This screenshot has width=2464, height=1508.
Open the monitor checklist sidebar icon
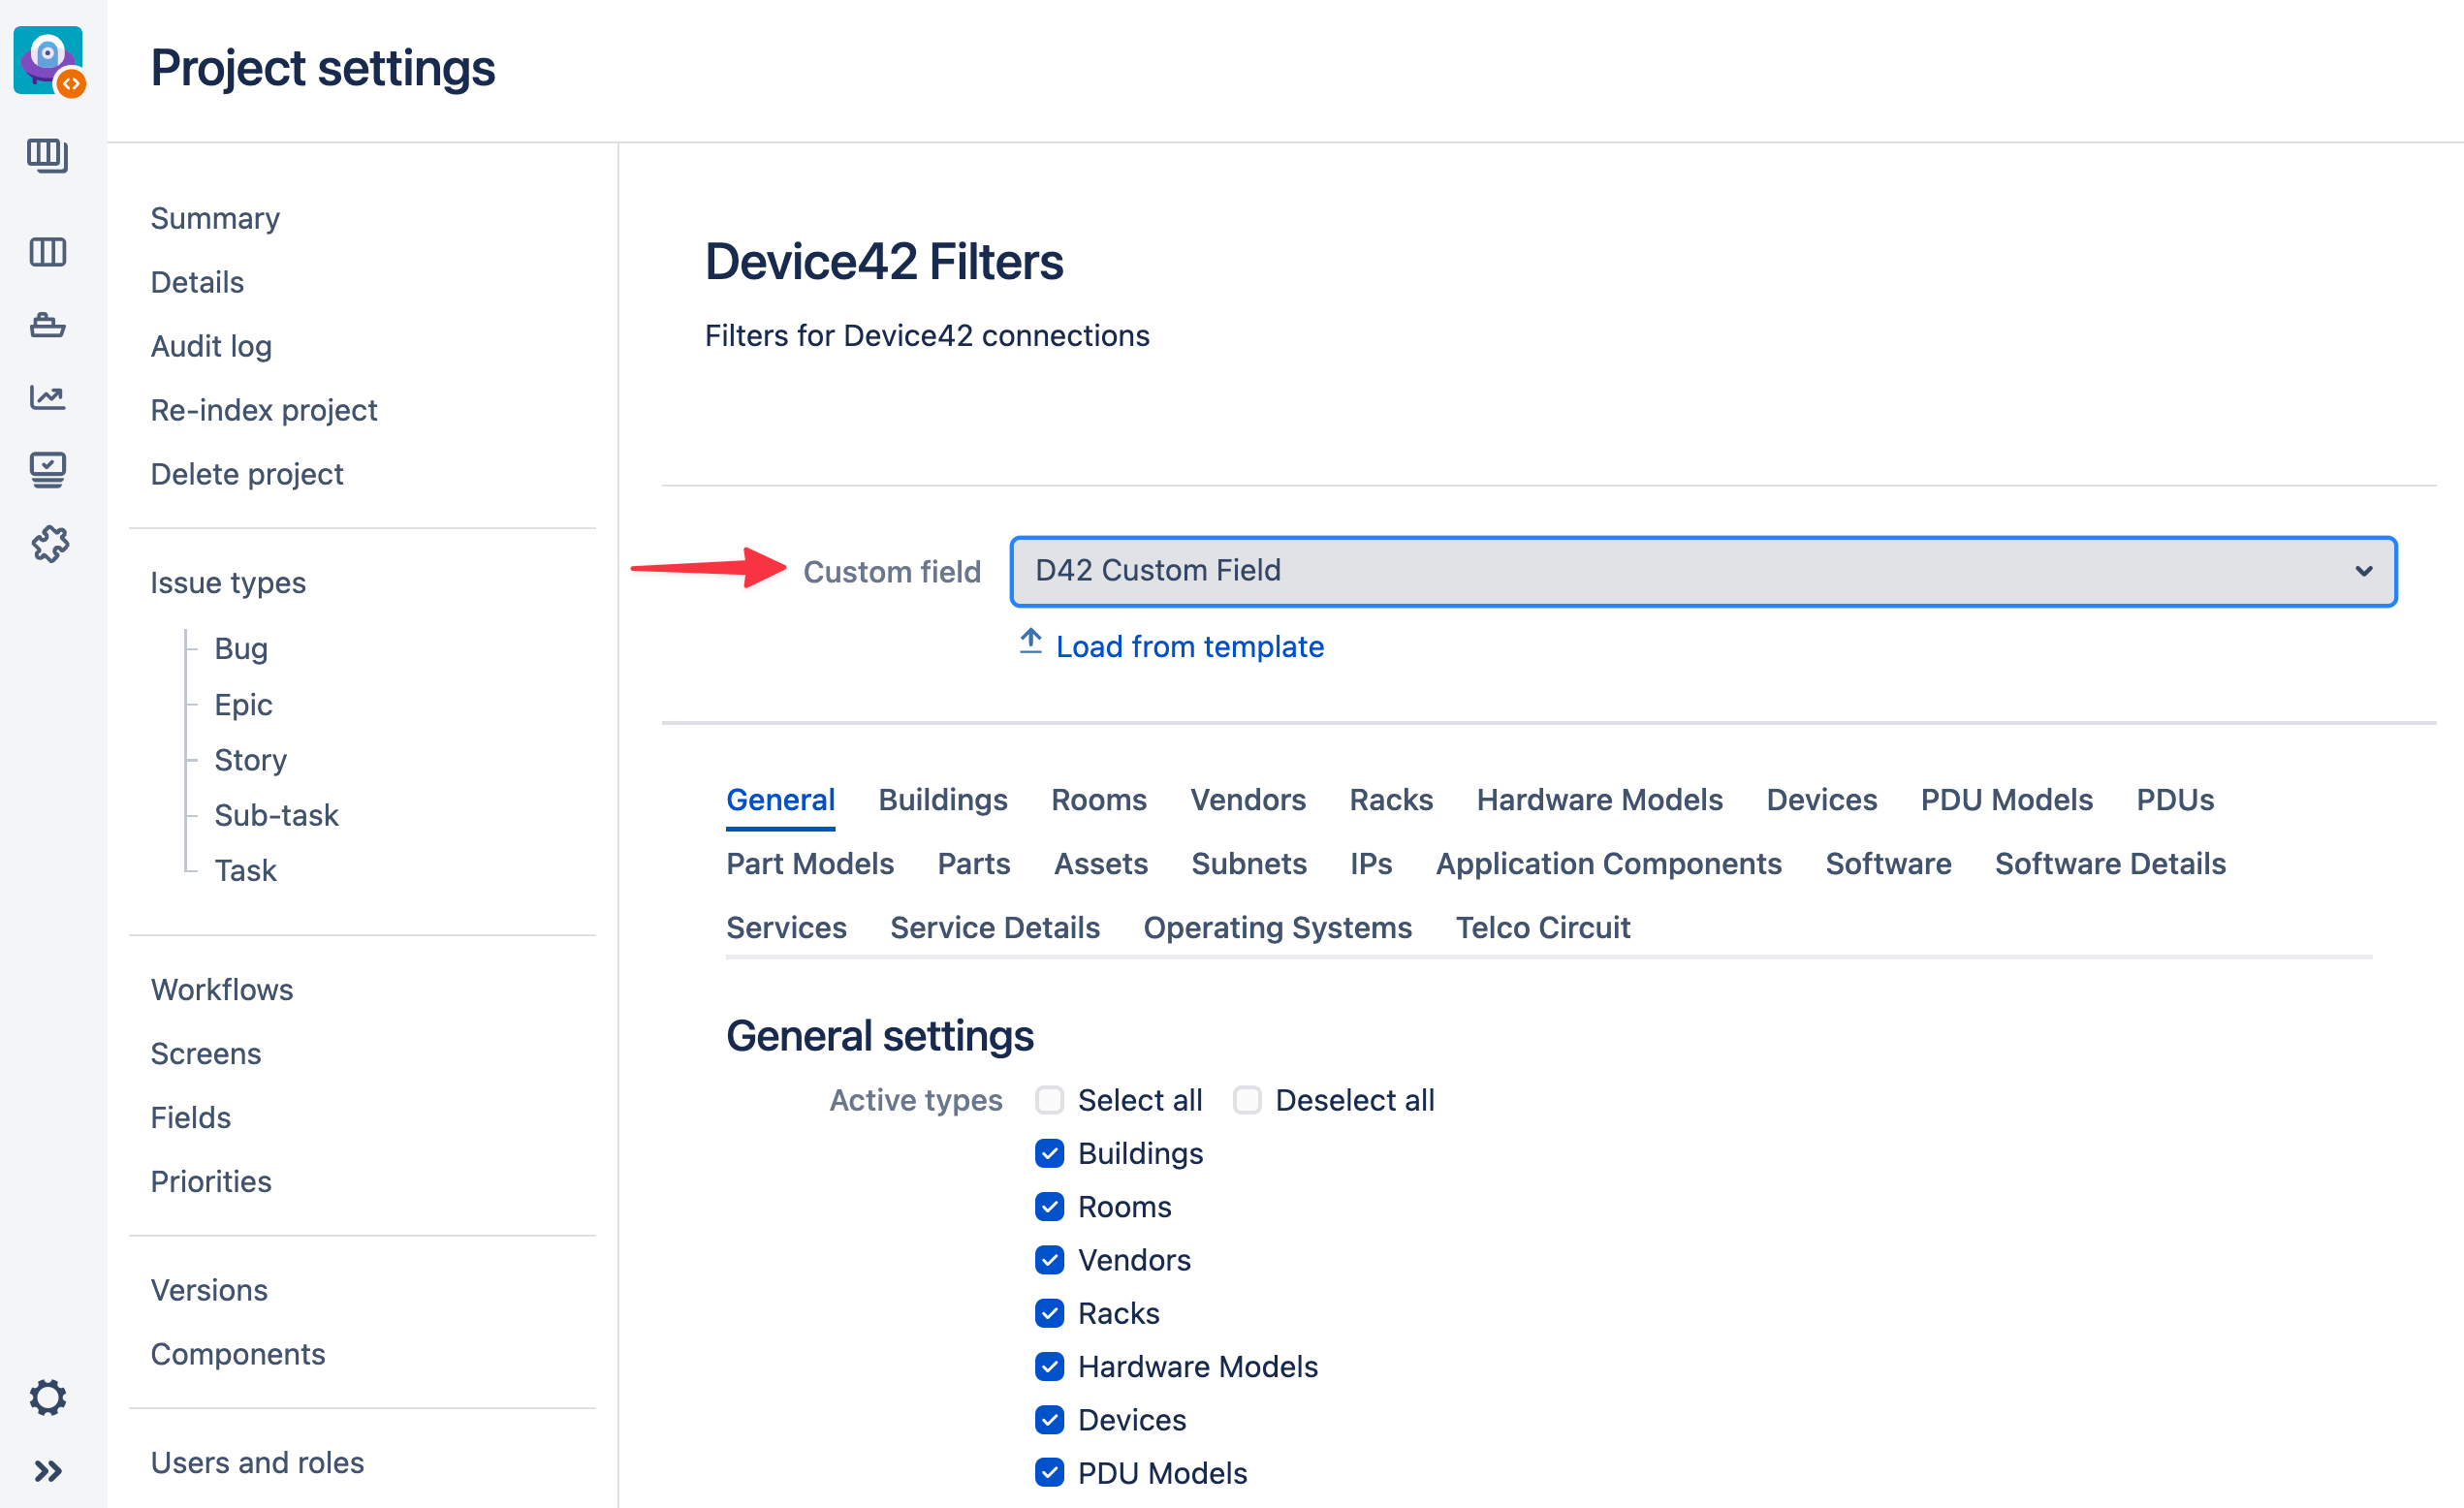(48, 469)
